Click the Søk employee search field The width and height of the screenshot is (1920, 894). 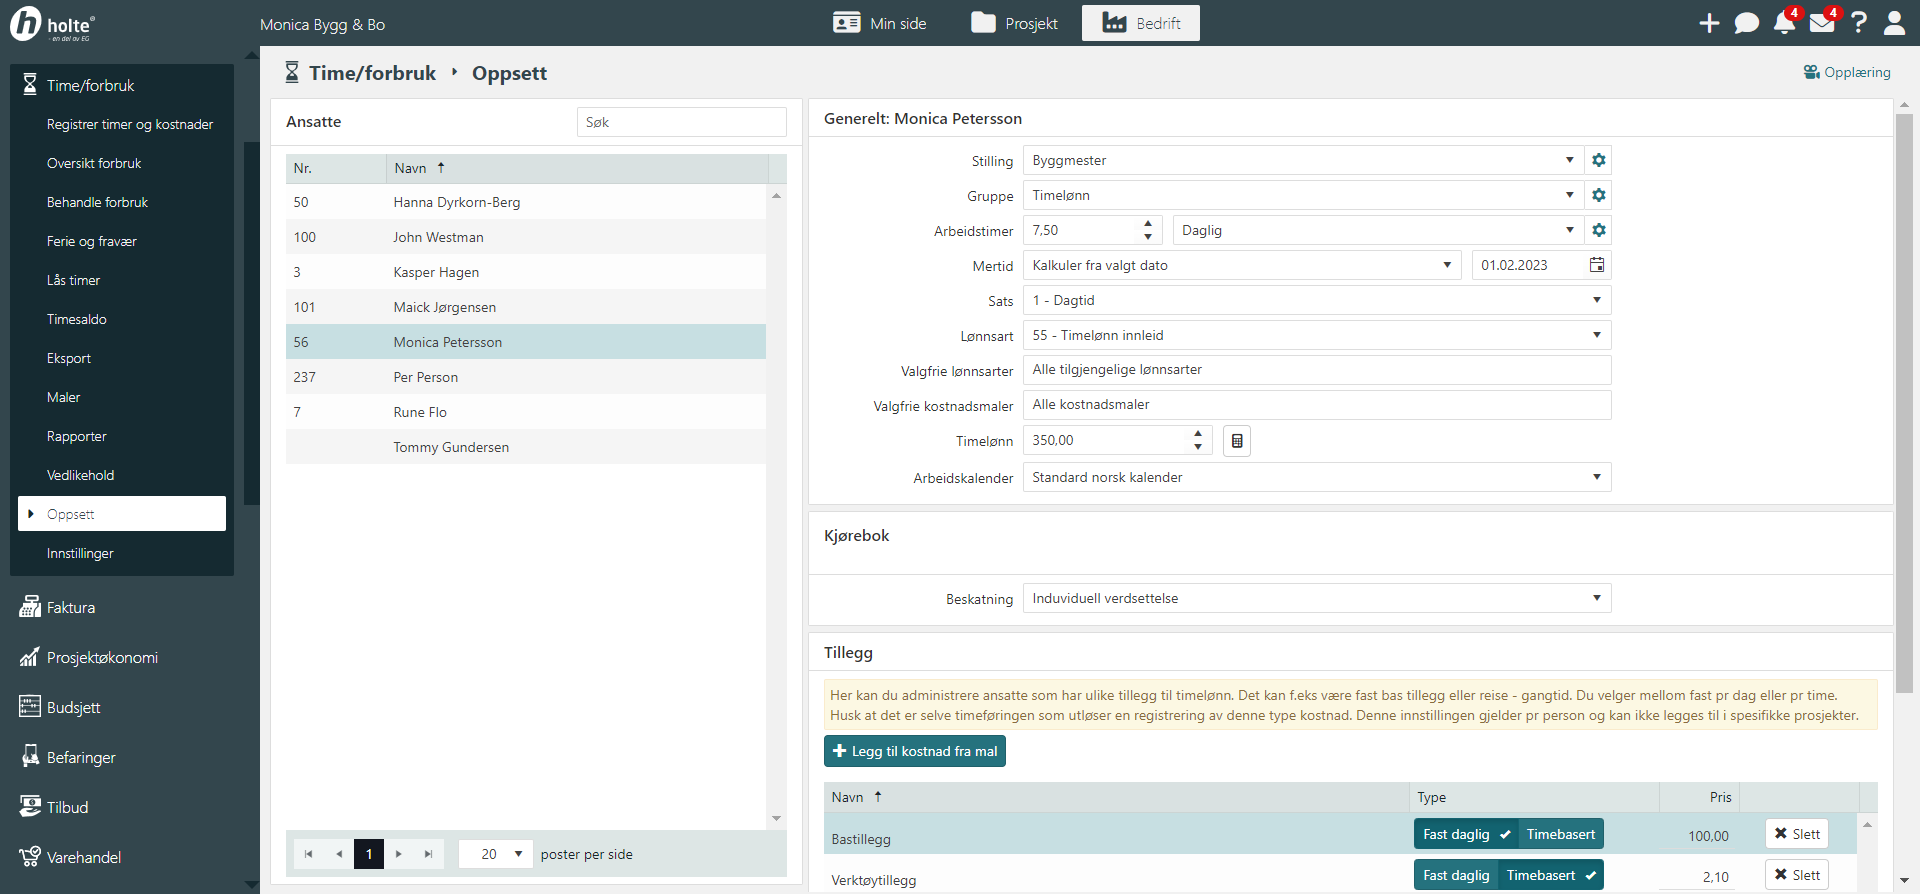(681, 122)
